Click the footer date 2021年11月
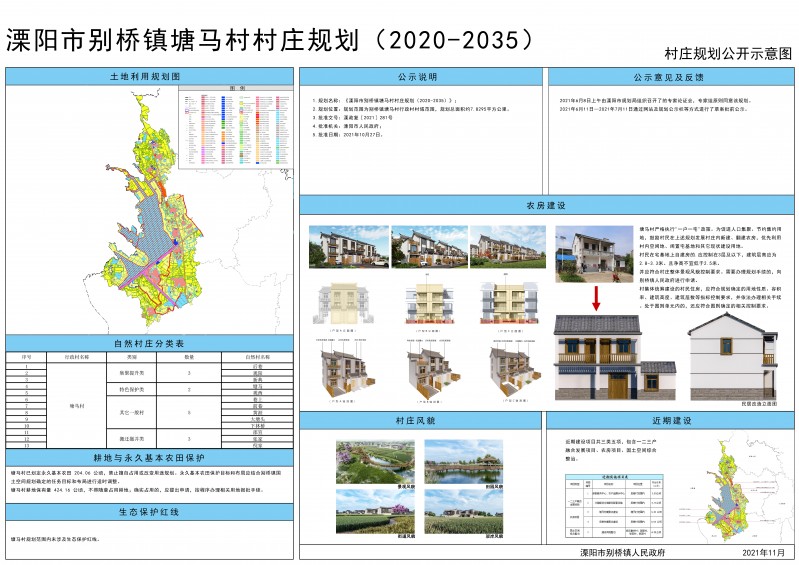Screen dimensions: 799x565 click(x=763, y=553)
